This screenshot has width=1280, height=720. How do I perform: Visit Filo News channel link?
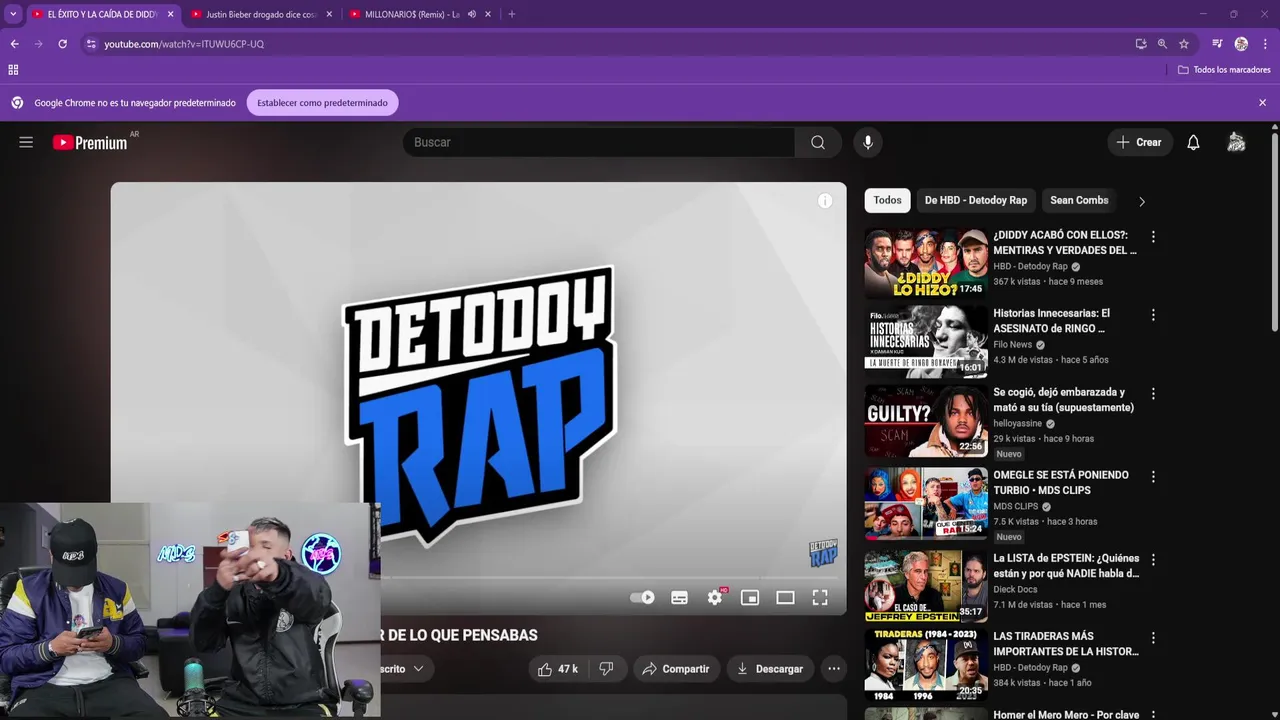coord(1012,345)
